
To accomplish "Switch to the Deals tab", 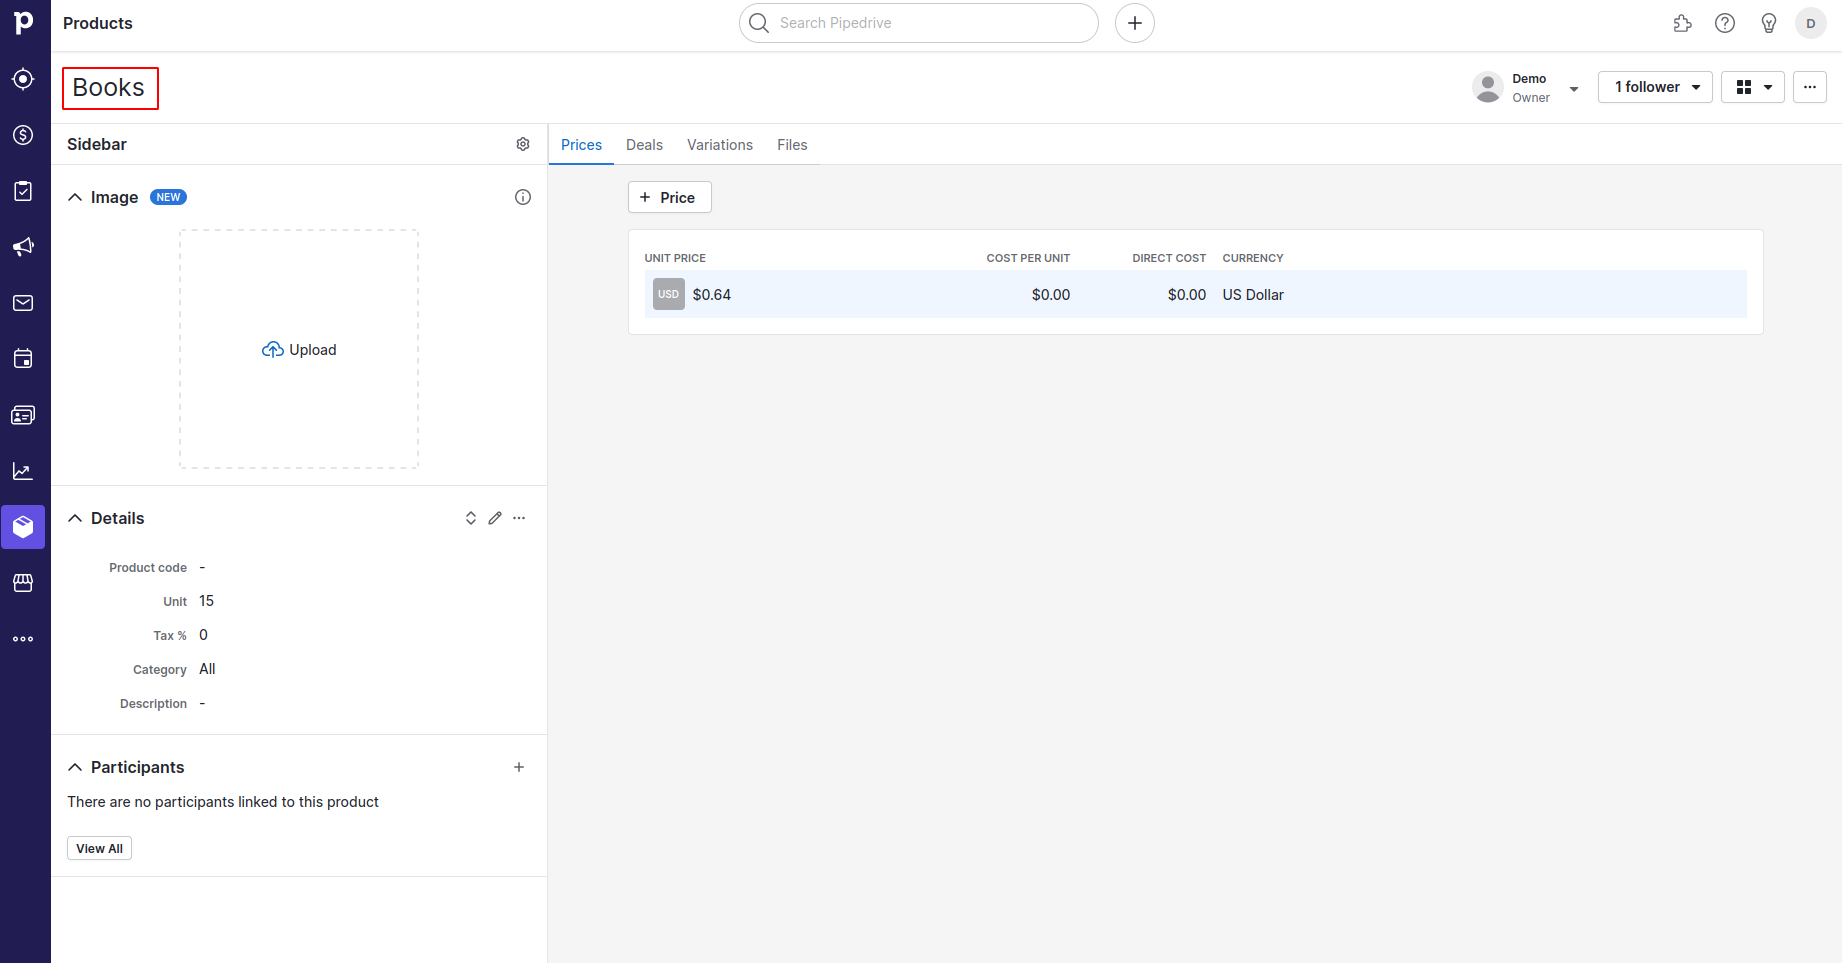I will 644,145.
